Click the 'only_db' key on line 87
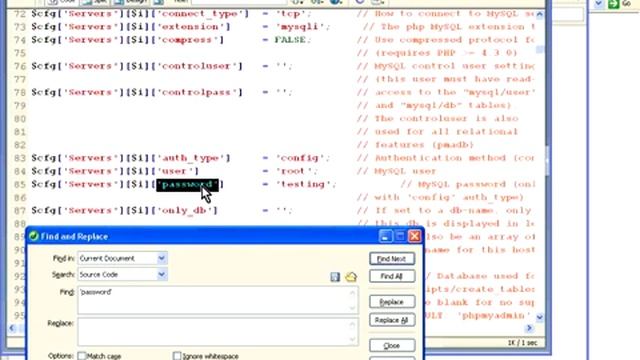640x360 pixels. [187, 211]
